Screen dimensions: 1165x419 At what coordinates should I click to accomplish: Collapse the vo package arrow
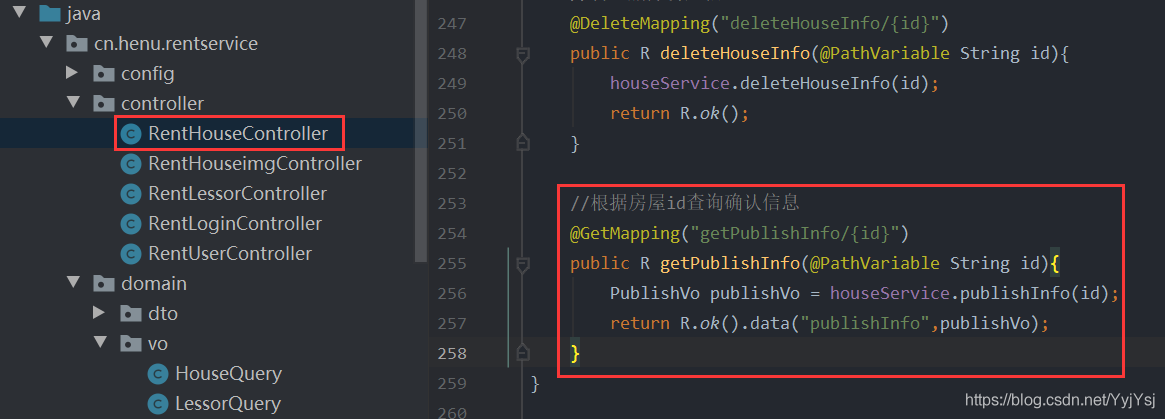99,342
